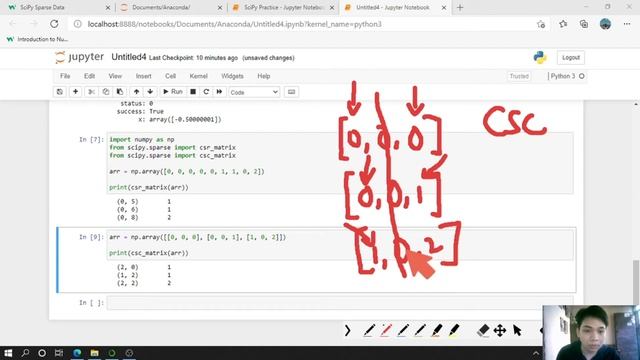The image size is (640, 360).
Task: Expand the annotation toolbar chevron
Action: (347, 330)
